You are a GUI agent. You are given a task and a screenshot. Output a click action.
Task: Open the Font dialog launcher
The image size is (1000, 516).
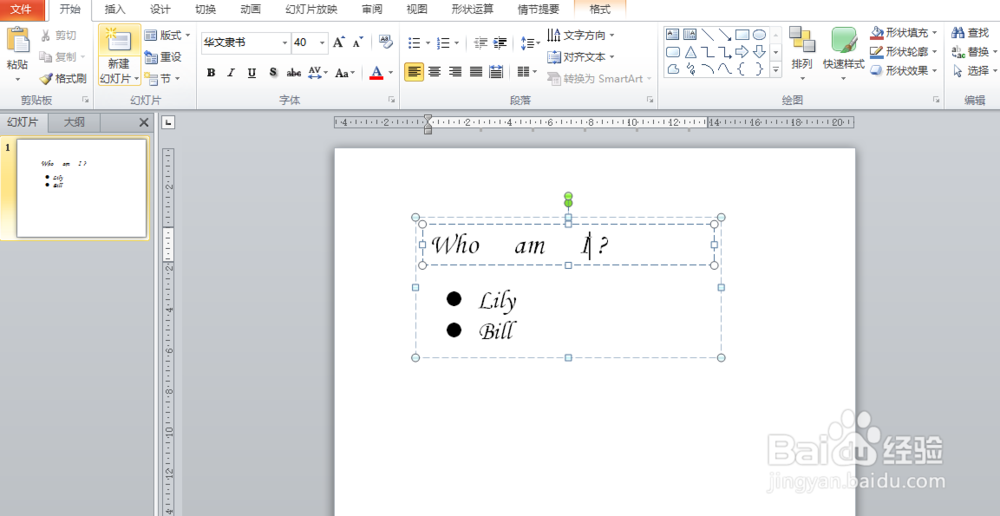pyautogui.click(x=392, y=100)
